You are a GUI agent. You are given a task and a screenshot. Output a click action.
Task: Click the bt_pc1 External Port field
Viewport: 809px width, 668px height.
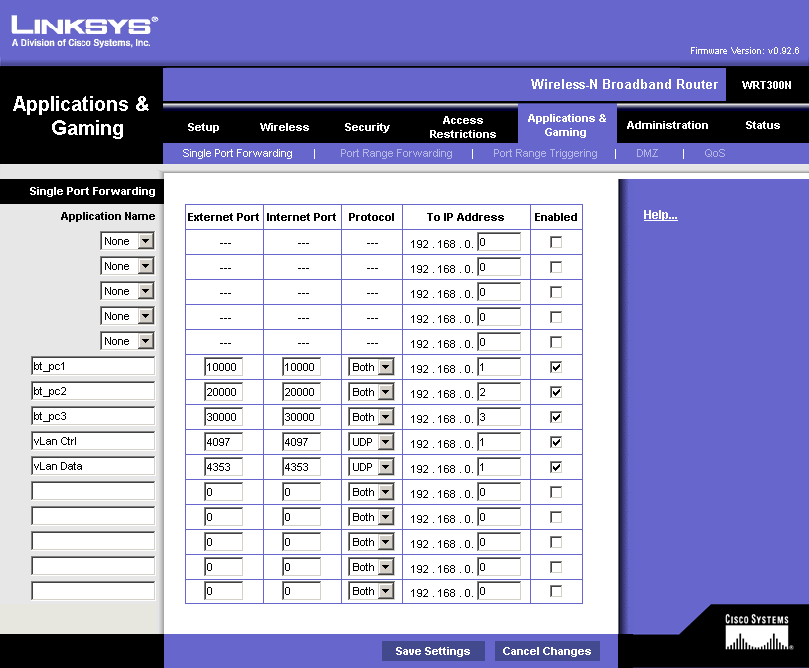[x=224, y=367]
